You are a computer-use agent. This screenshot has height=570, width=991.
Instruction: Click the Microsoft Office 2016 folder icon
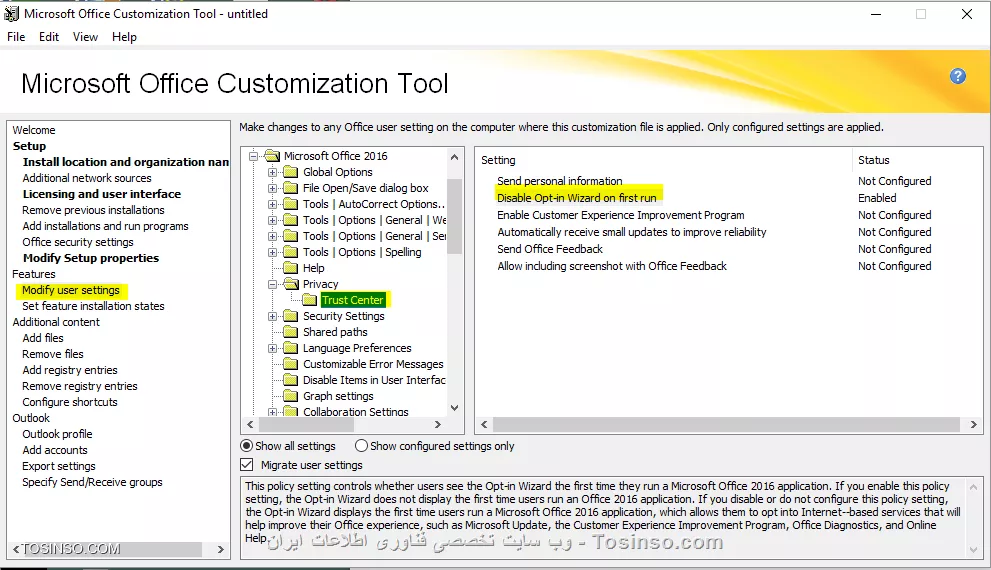(x=272, y=155)
